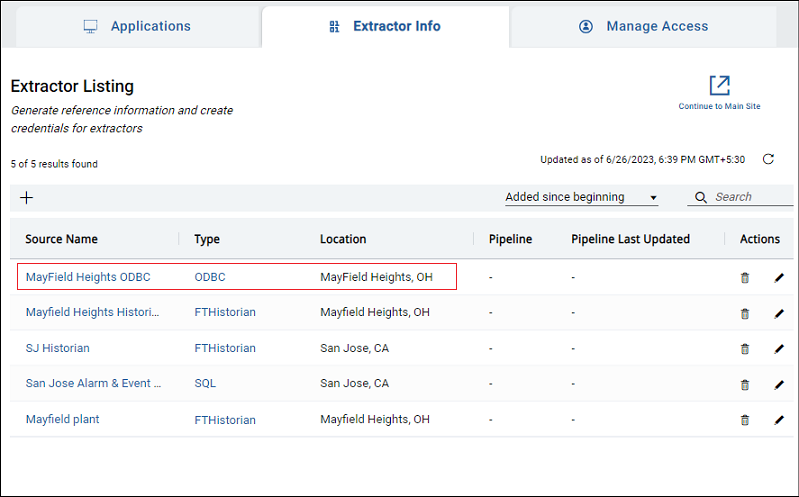Viewport: 799px width, 497px height.
Task: Refresh the extractor listing
Action: click(x=768, y=159)
